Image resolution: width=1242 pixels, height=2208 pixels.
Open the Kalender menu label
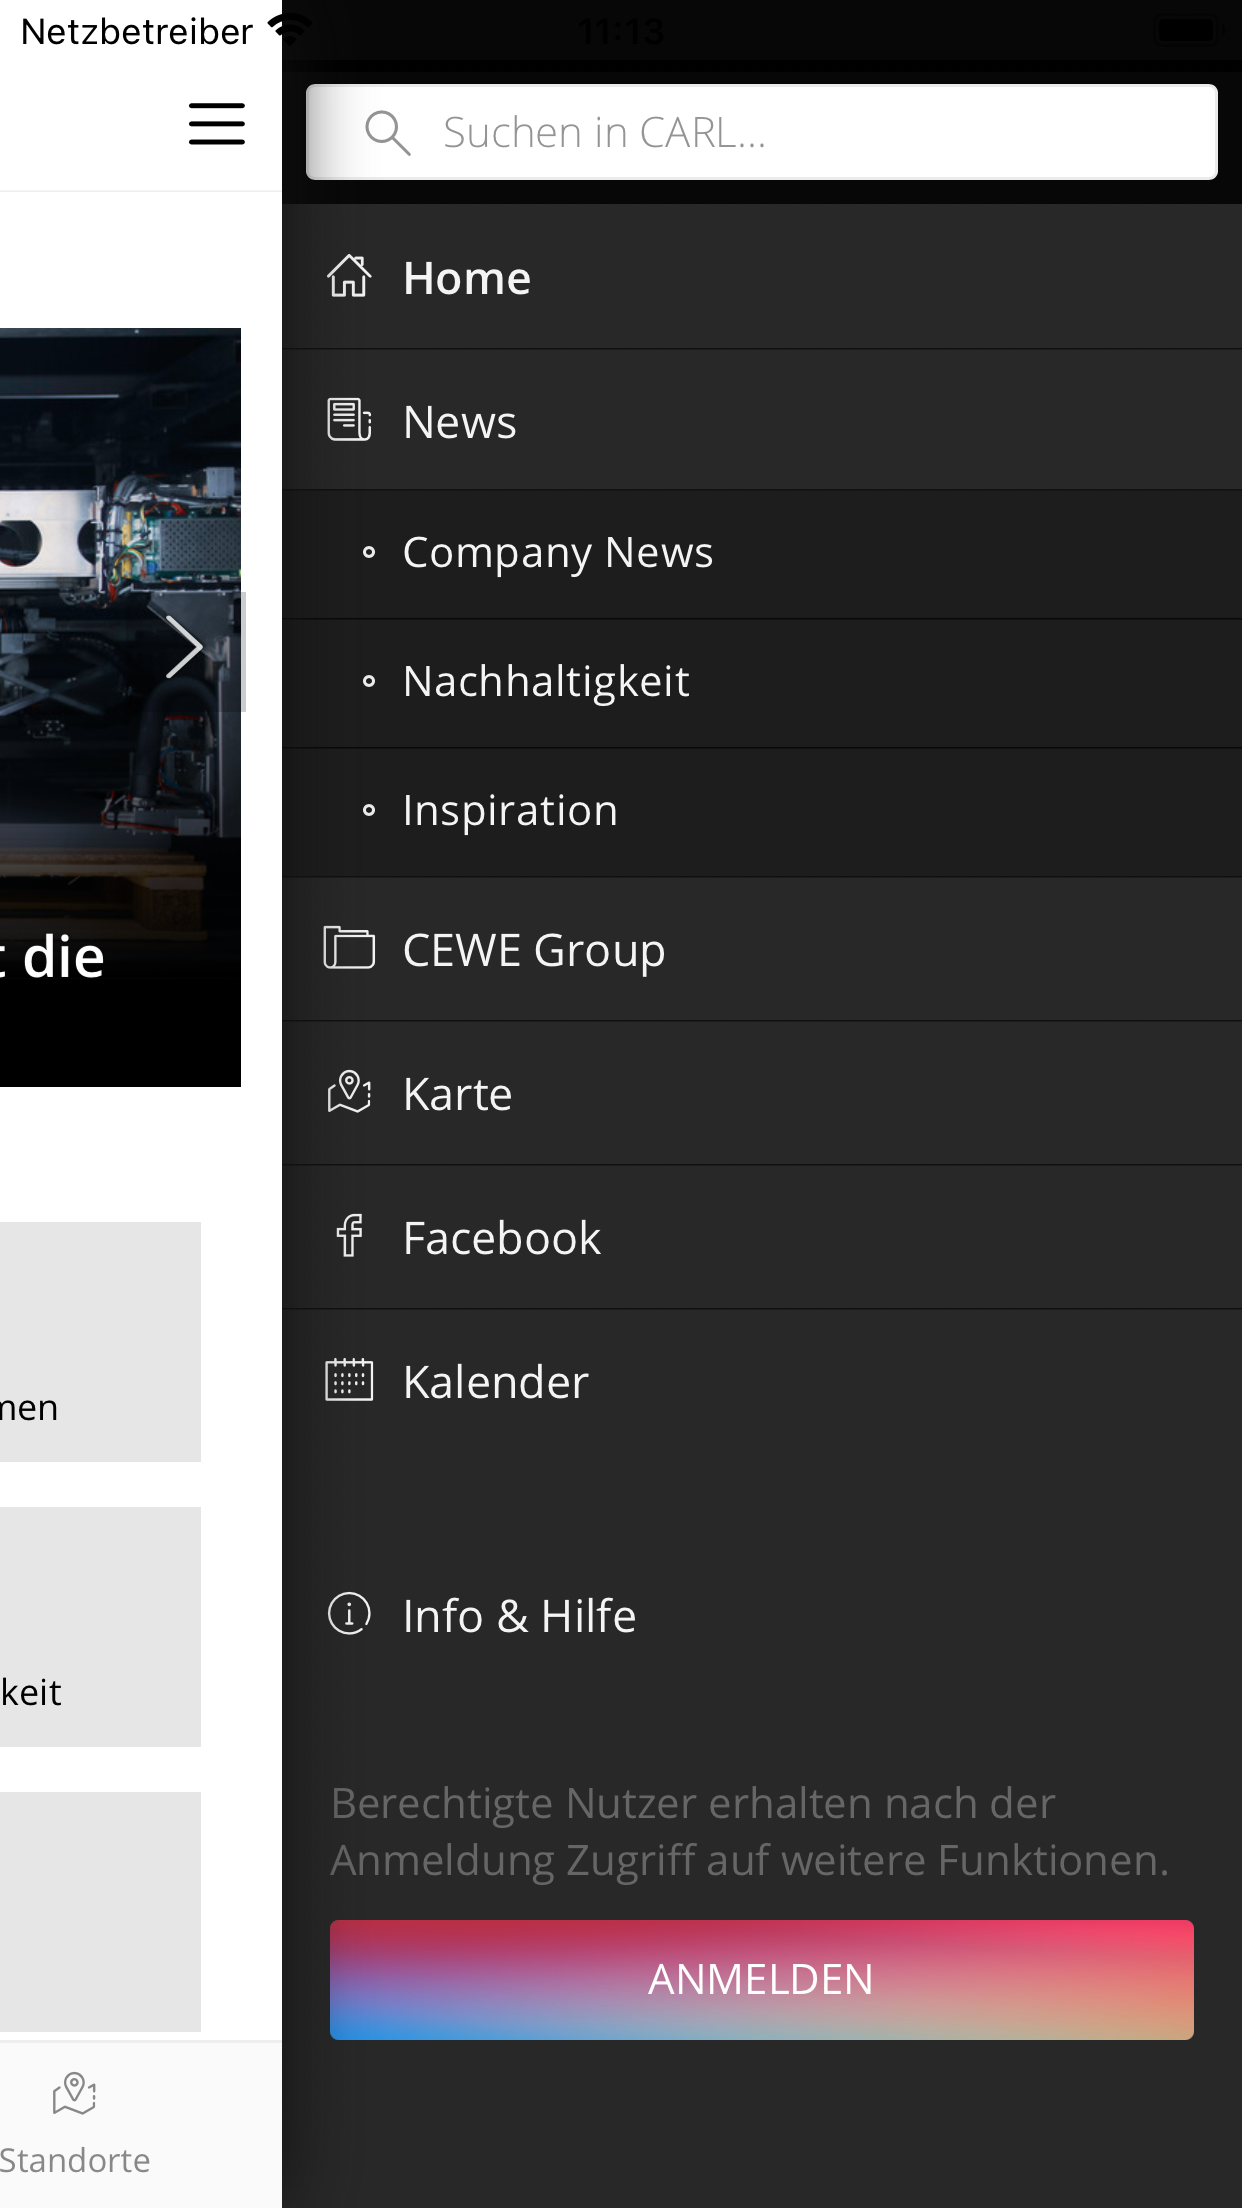[495, 1382]
